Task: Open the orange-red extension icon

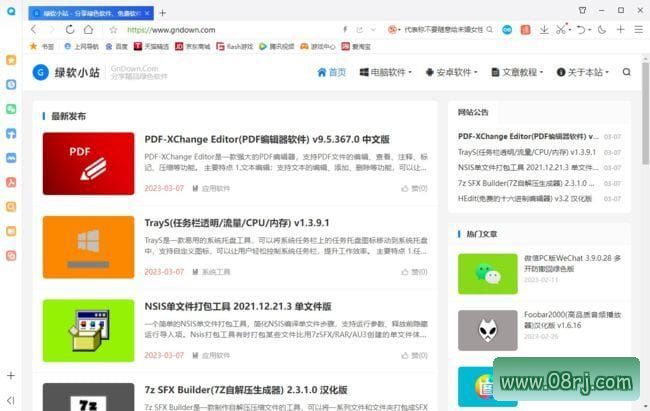Action: tap(526, 29)
